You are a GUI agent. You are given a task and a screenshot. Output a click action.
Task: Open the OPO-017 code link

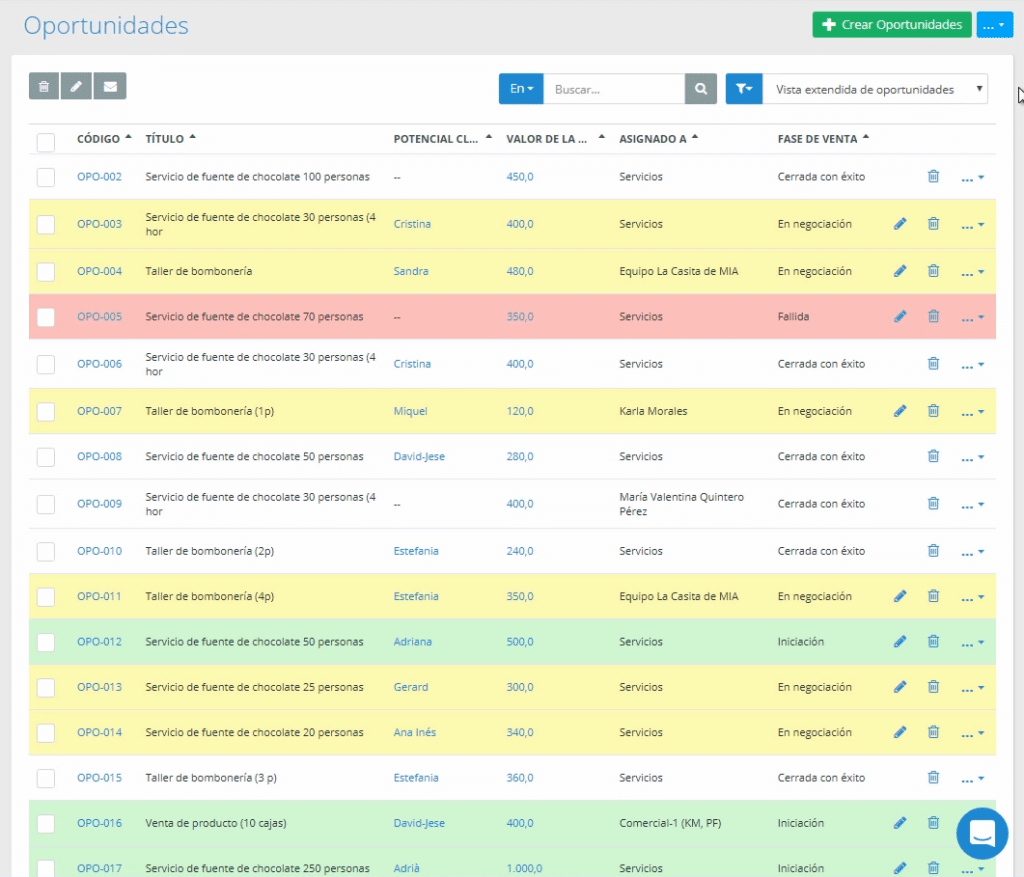coord(99,868)
